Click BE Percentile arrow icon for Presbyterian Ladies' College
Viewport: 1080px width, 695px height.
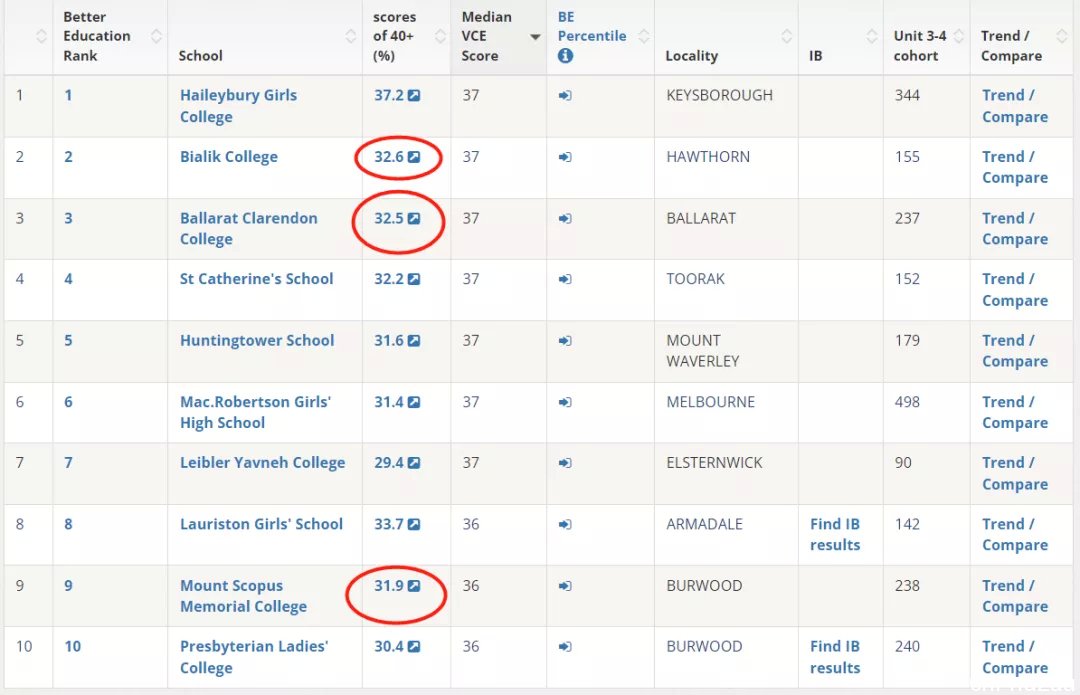click(565, 646)
